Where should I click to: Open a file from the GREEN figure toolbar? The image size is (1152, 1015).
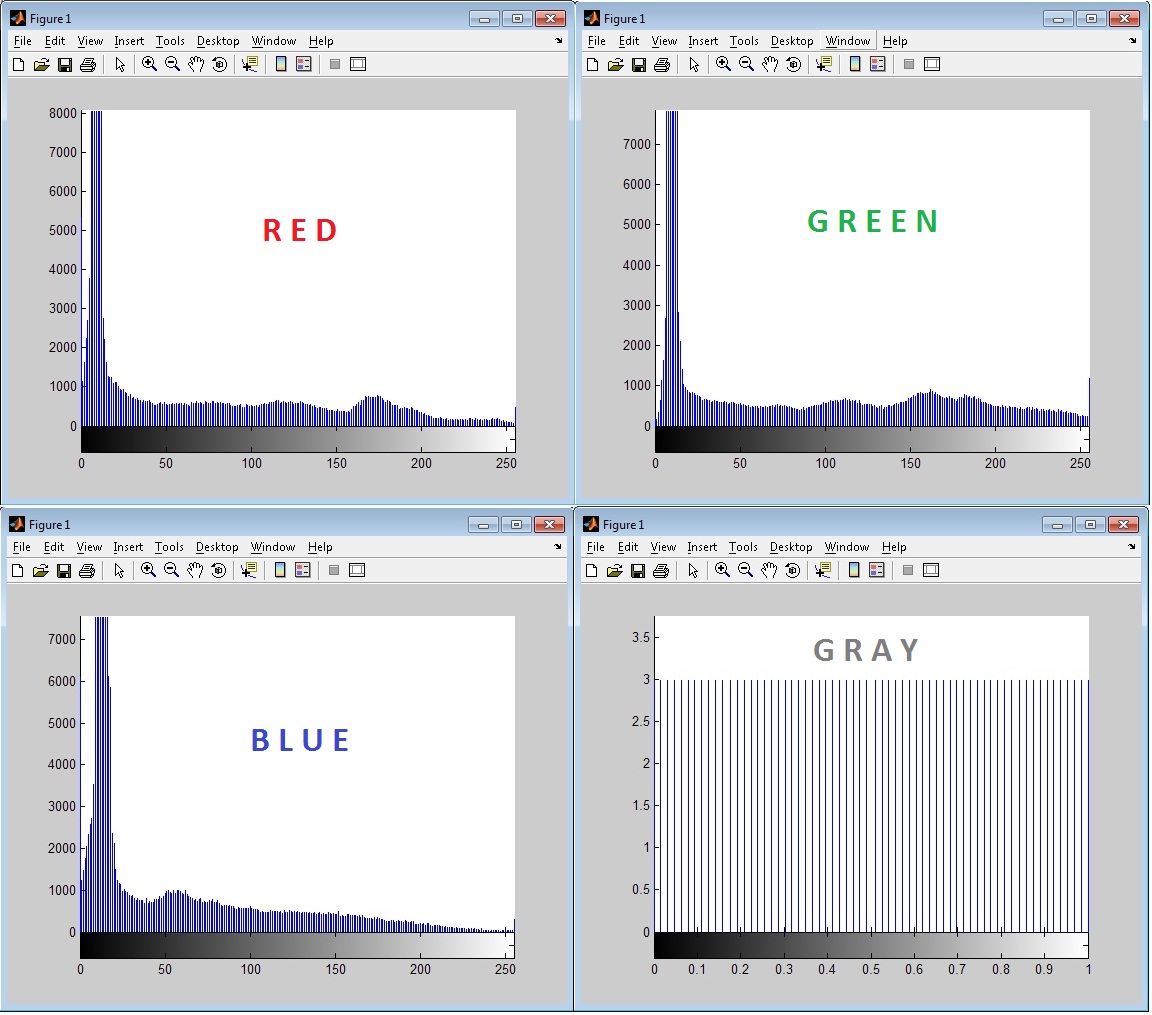click(614, 64)
